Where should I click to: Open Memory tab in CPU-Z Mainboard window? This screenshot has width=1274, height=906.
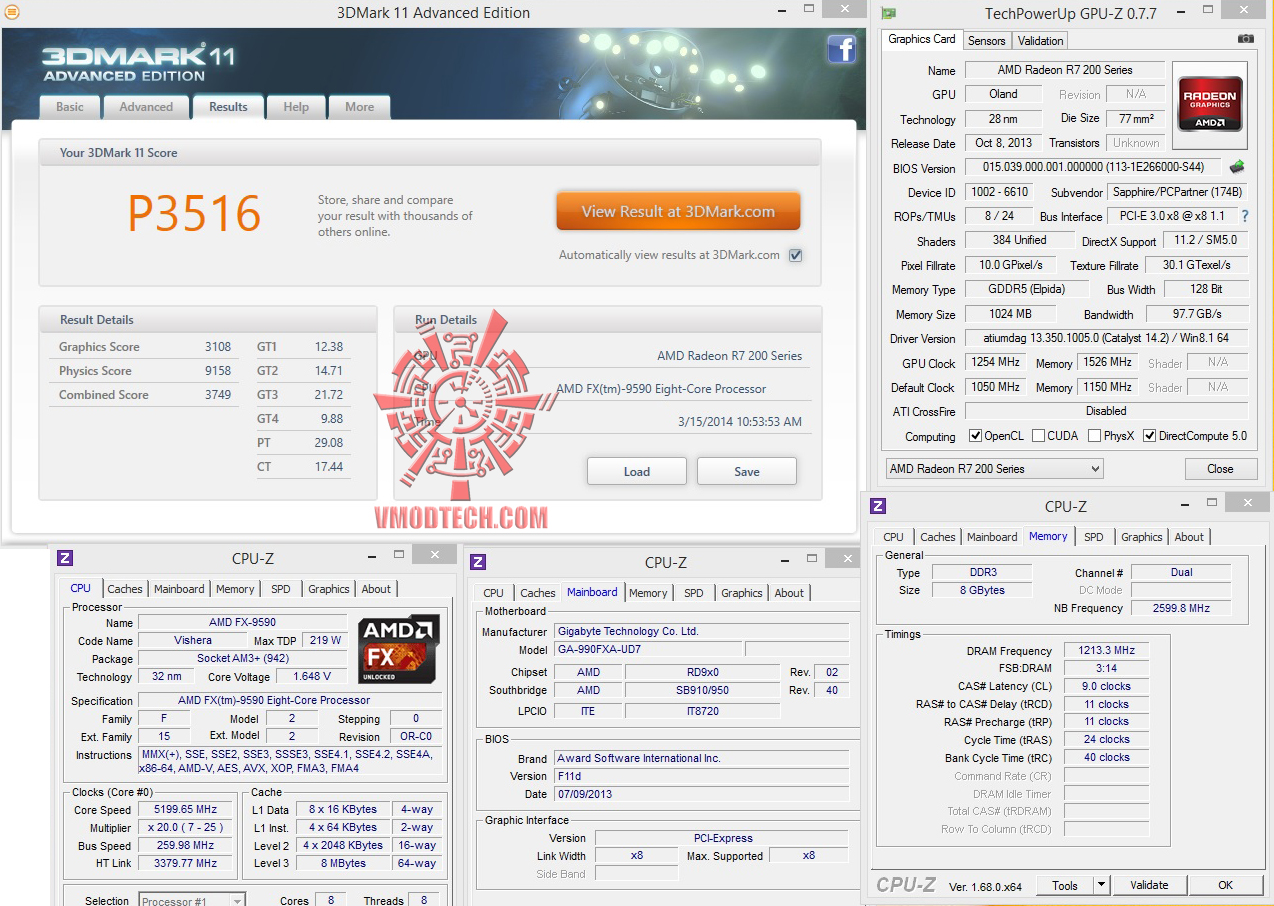648,593
